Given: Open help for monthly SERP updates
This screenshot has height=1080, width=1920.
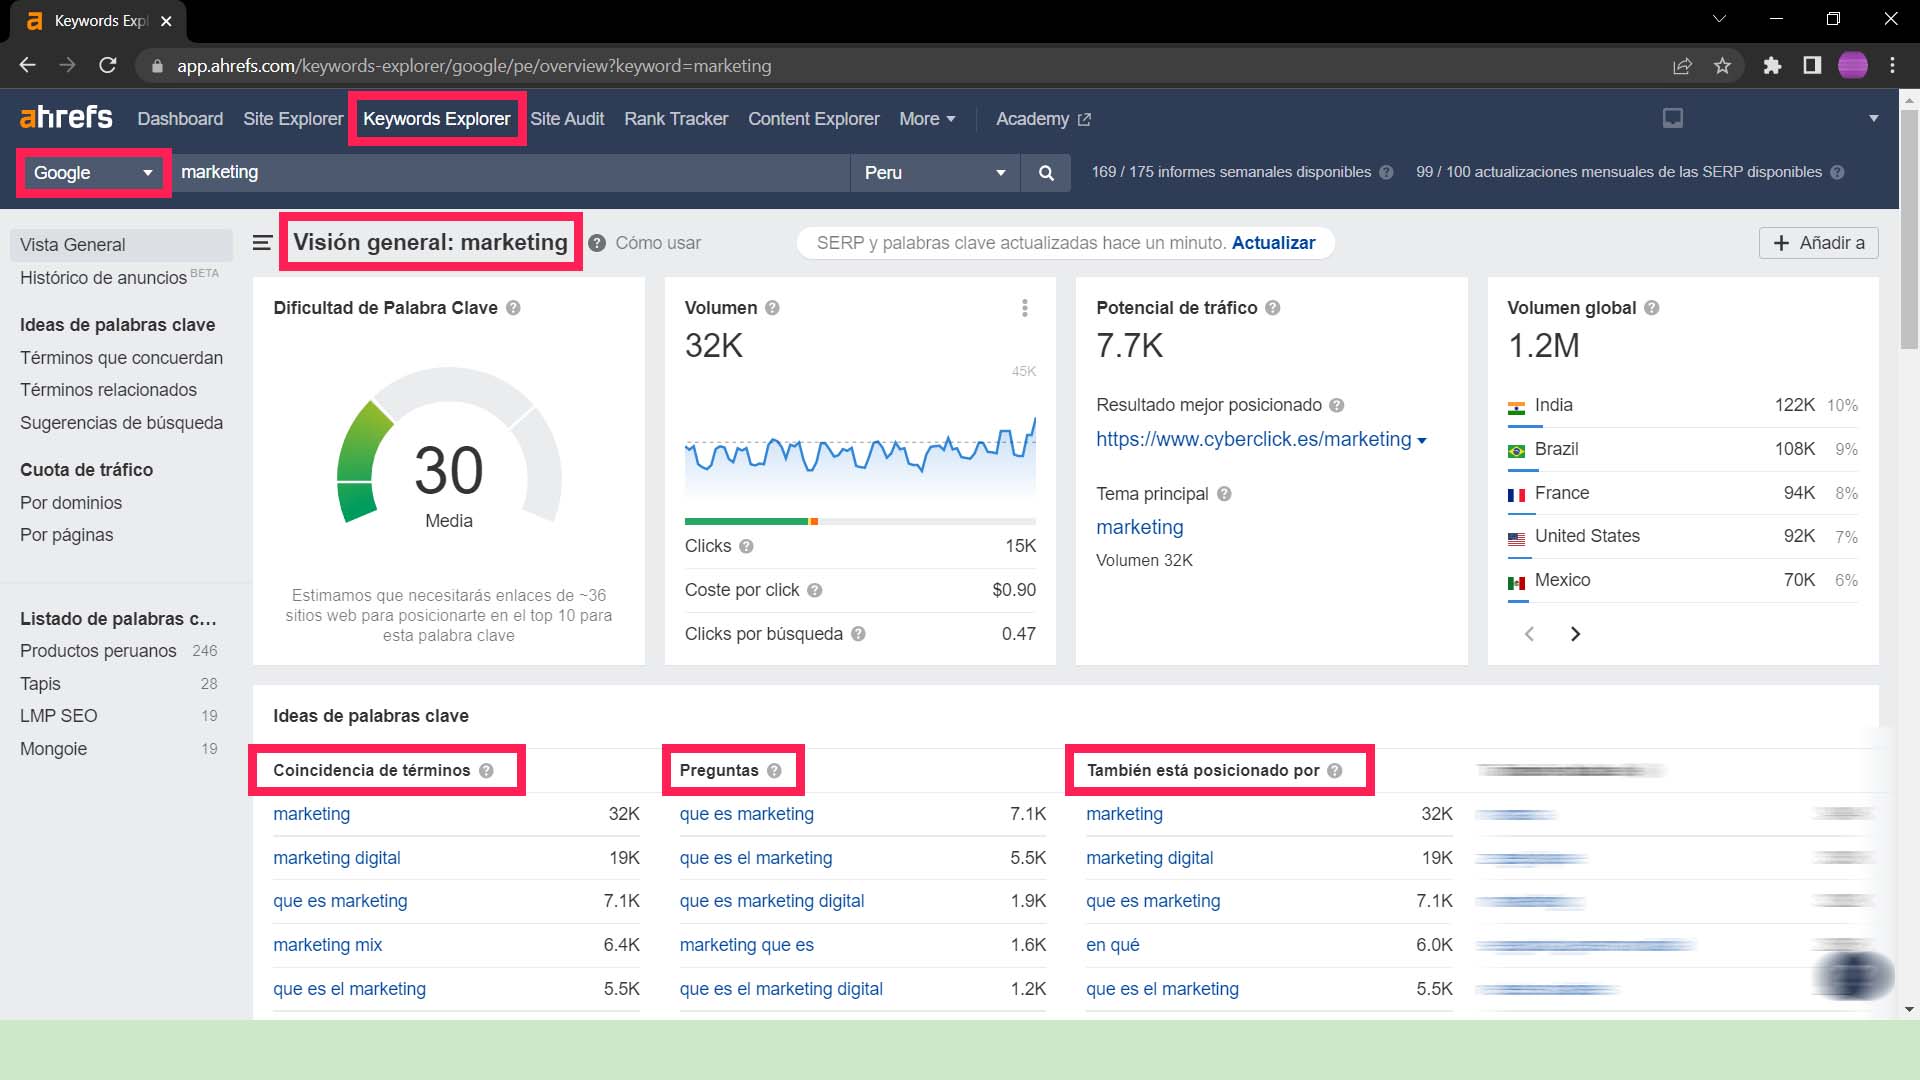Looking at the screenshot, I should [1837, 172].
